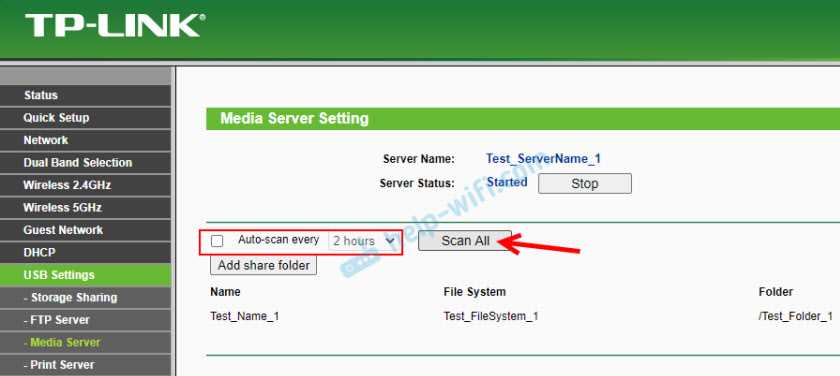Viewport: 840px width, 376px height.
Task: Select the USB Settings menu
Action: click(86, 275)
